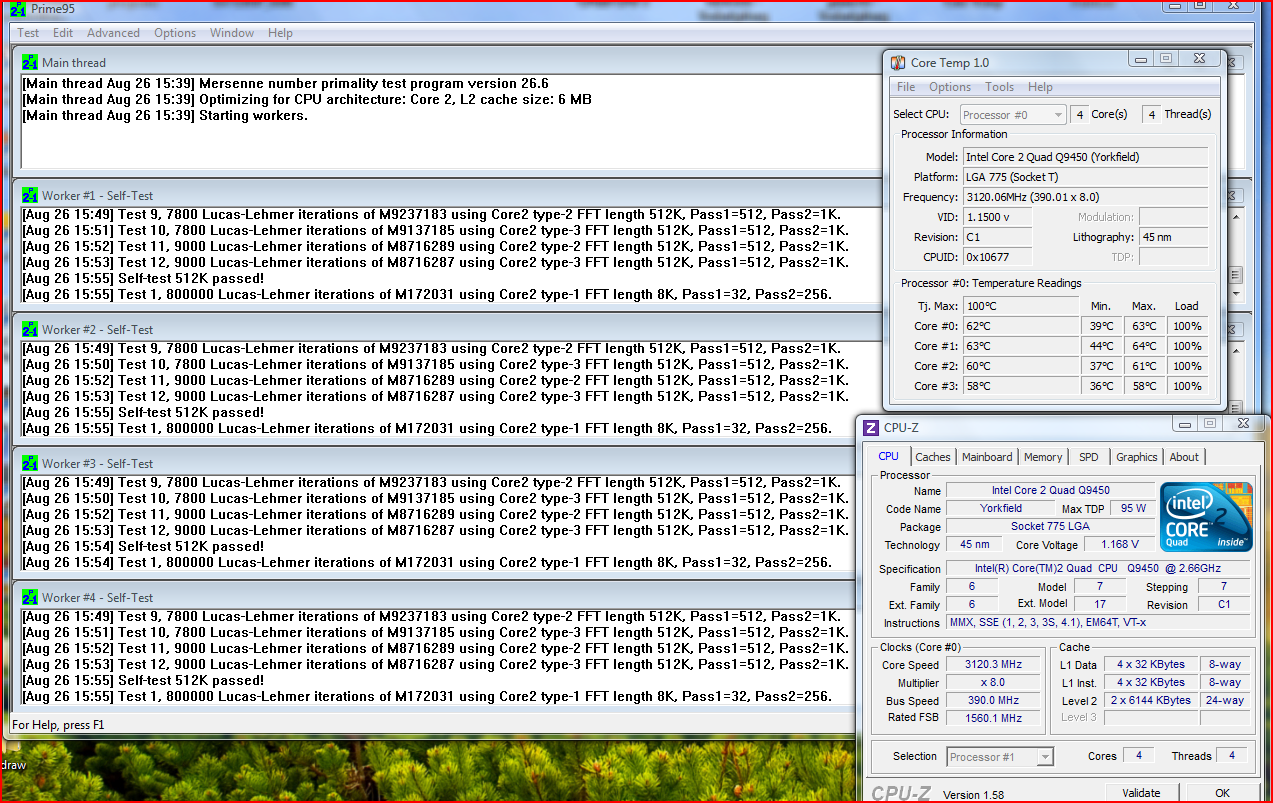Click CPU-Z Code Name Yorkfield value
This screenshot has height=803, width=1273.
tap(1000, 508)
